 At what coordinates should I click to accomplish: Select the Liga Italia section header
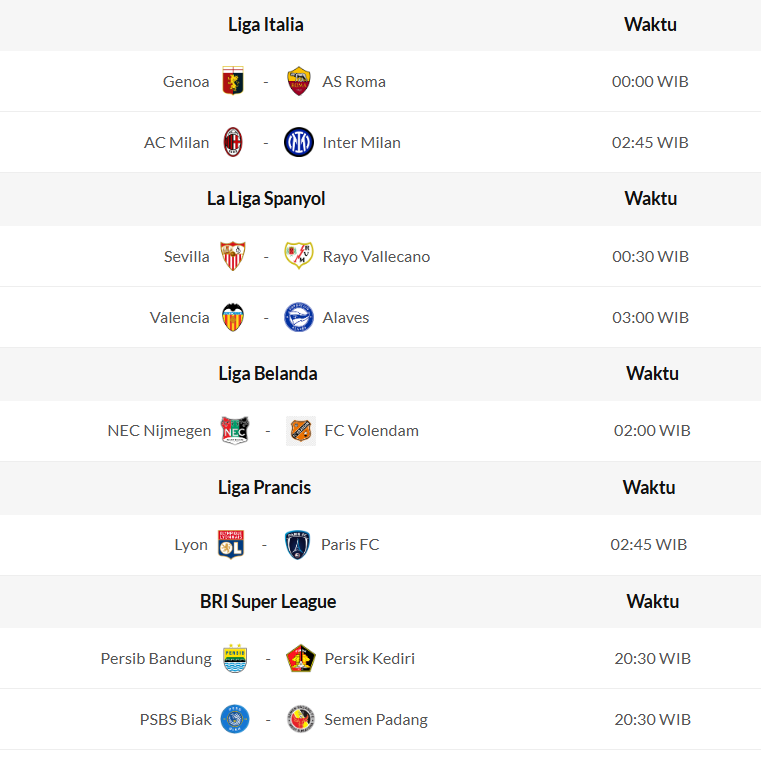(266, 24)
